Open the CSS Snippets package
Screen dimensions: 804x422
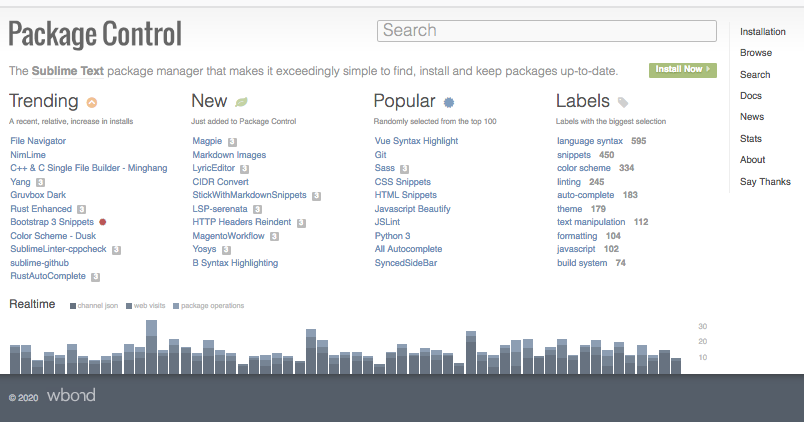403,182
